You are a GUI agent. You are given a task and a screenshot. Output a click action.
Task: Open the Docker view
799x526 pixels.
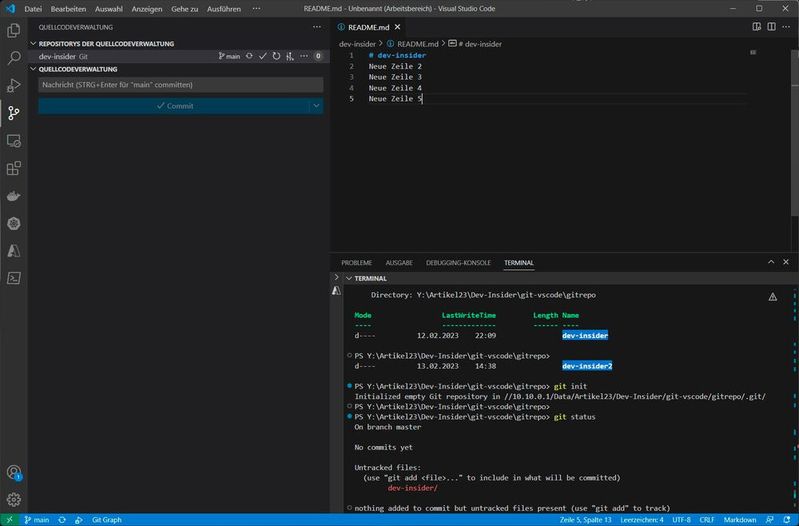pyautogui.click(x=14, y=196)
